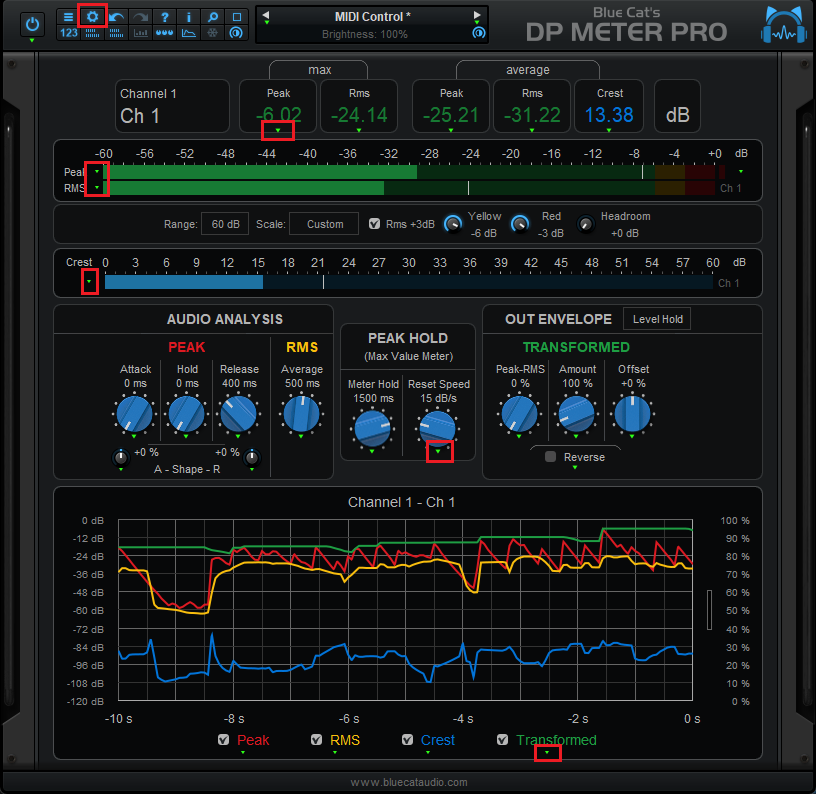816x794 pixels.
Task: Open the main menu hamburger icon
Action: (68, 17)
